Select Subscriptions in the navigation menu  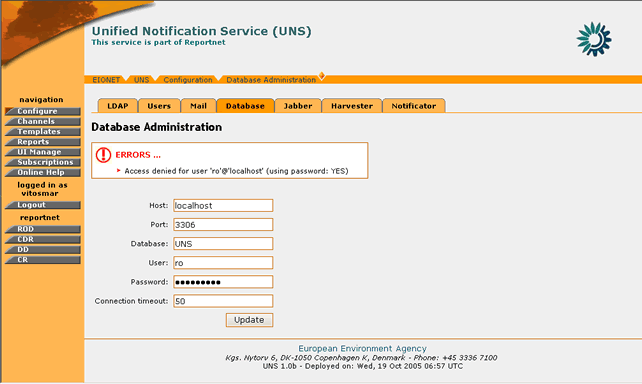coord(43,162)
